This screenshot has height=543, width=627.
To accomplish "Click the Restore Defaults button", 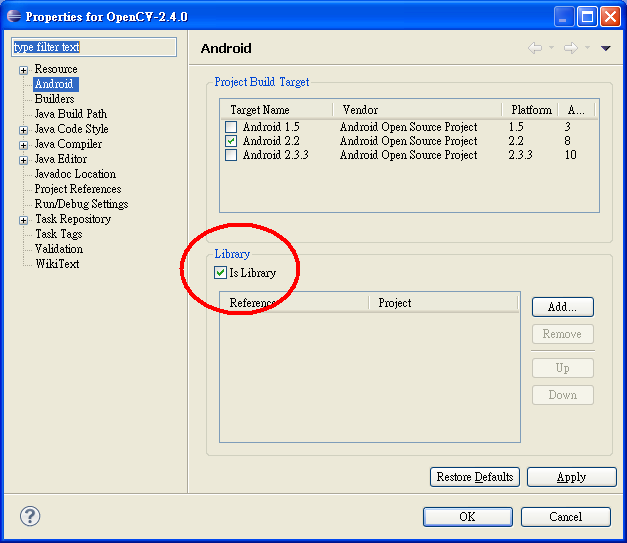I will click(475, 477).
